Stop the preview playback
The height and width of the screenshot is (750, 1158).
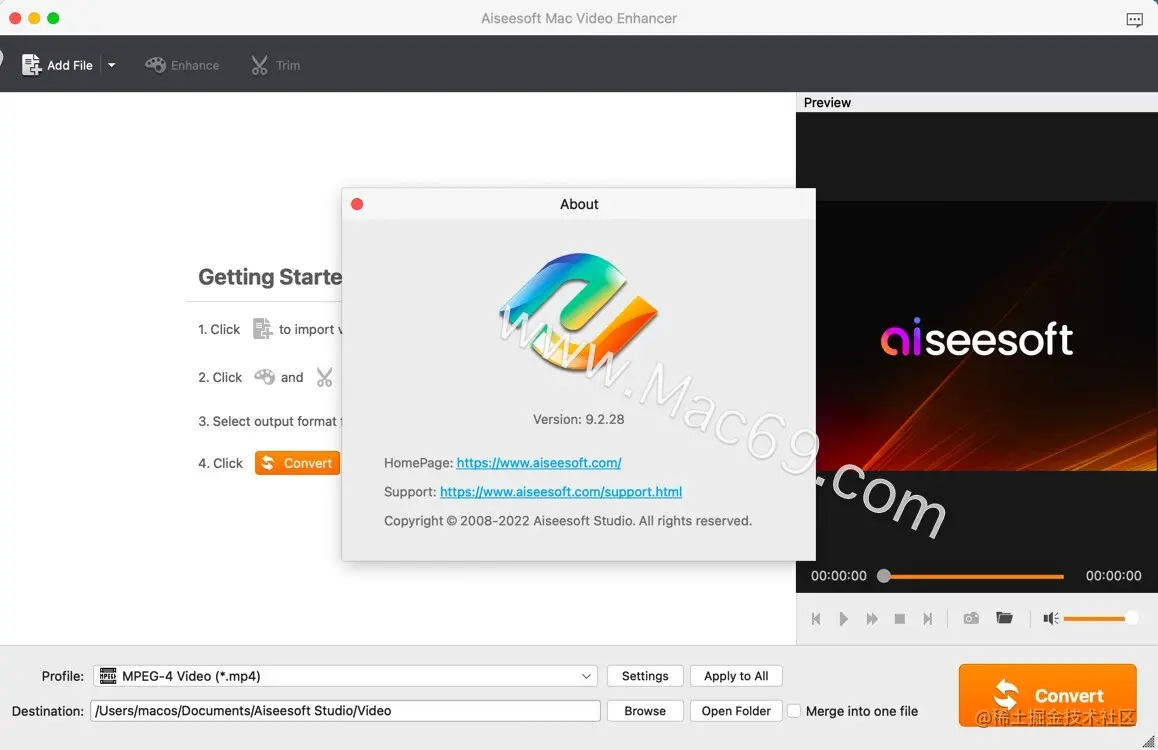(x=900, y=619)
